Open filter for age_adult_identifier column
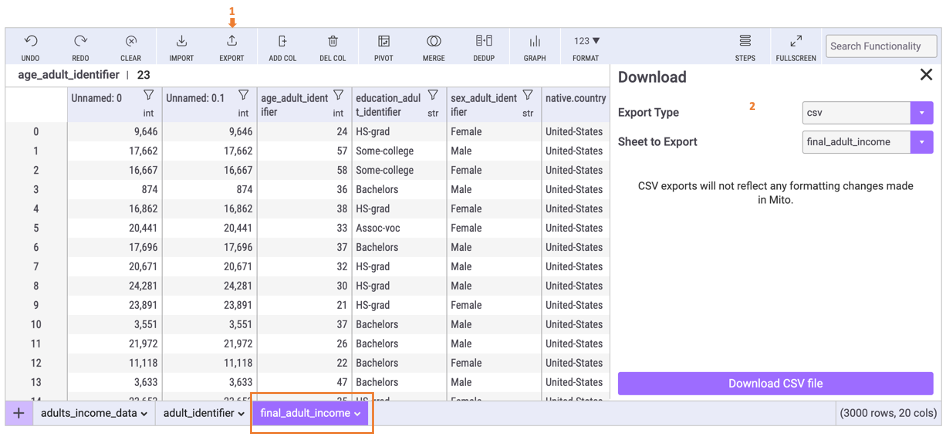Viewport: 946px width, 434px height. 338,95
